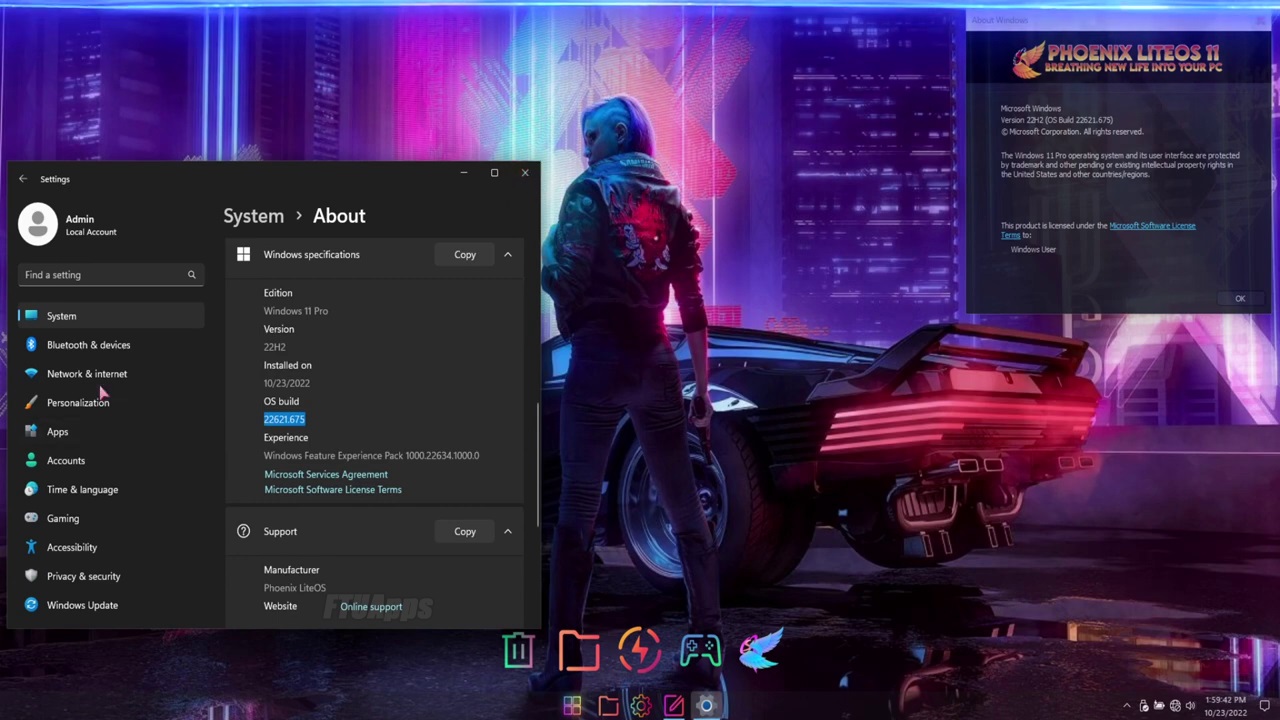The height and width of the screenshot is (720, 1280).
Task: Open Personalization settings
Action: point(110,403)
